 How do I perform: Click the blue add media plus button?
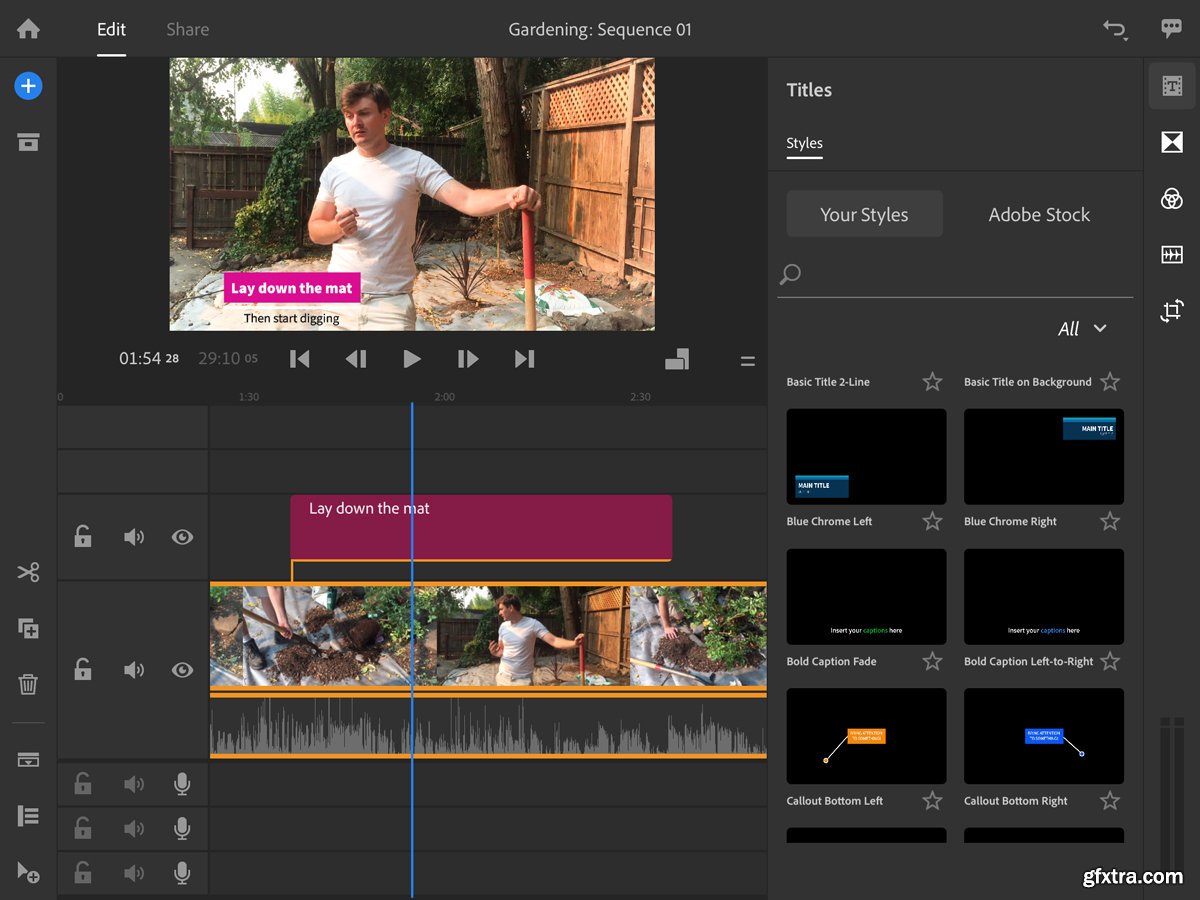click(x=28, y=86)
